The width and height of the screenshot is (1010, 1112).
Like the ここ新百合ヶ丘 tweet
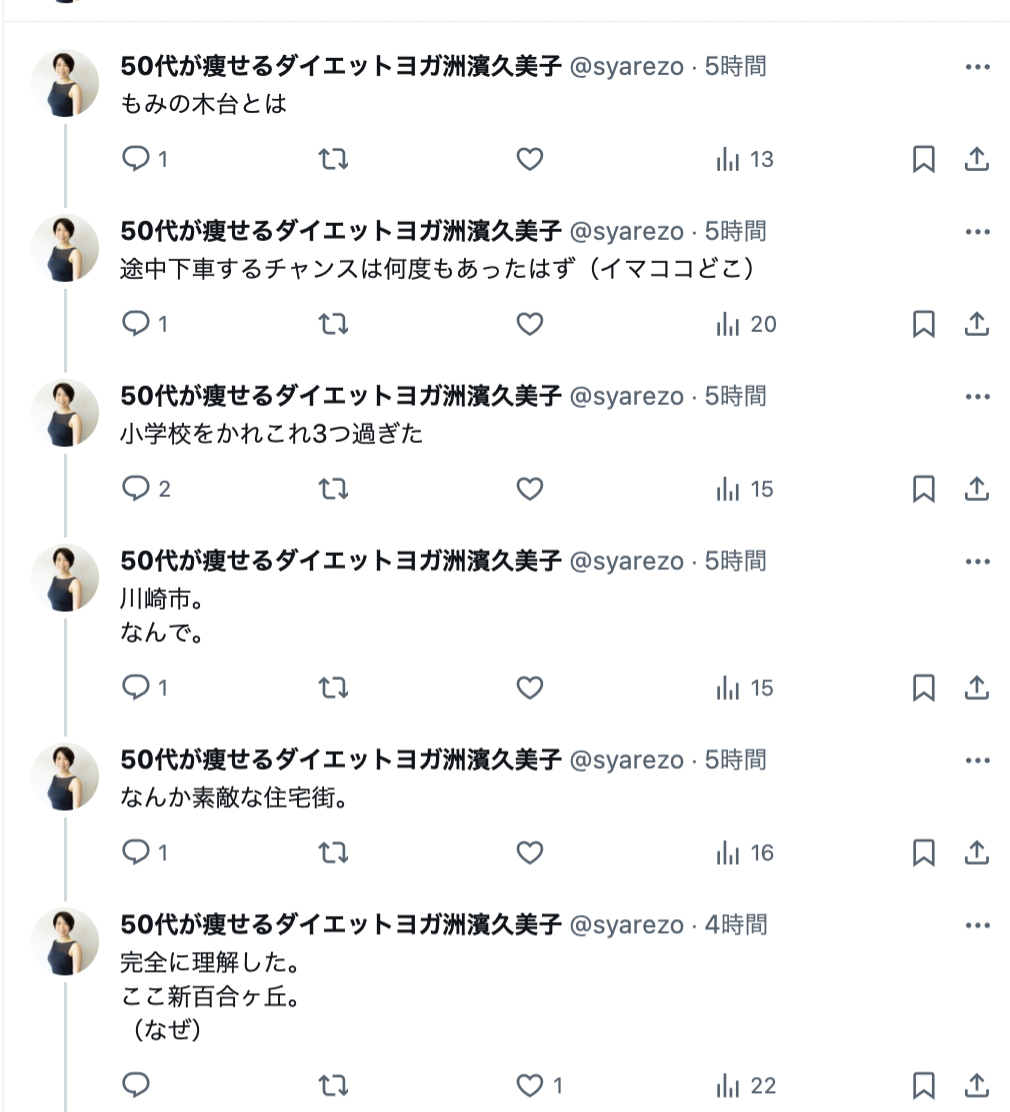point(529,1086)
